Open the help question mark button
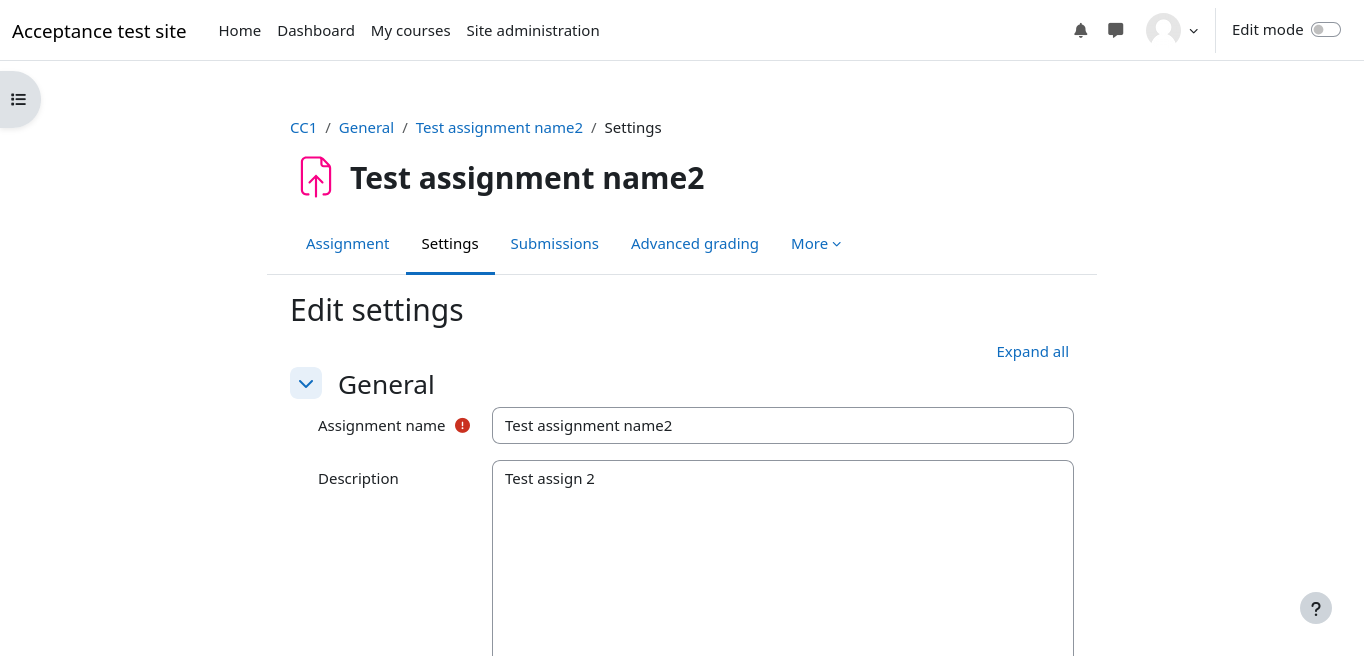The width and height of the screenshot is (1364, 656). click(1315, 608)
